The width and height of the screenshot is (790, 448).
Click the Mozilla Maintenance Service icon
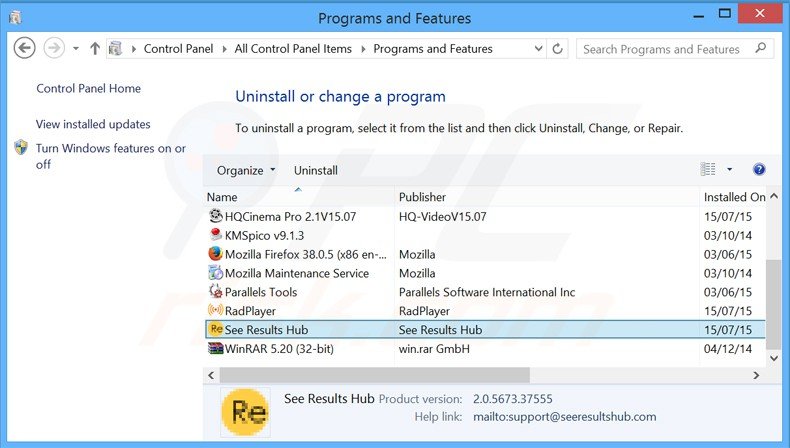tap(216, 273)
